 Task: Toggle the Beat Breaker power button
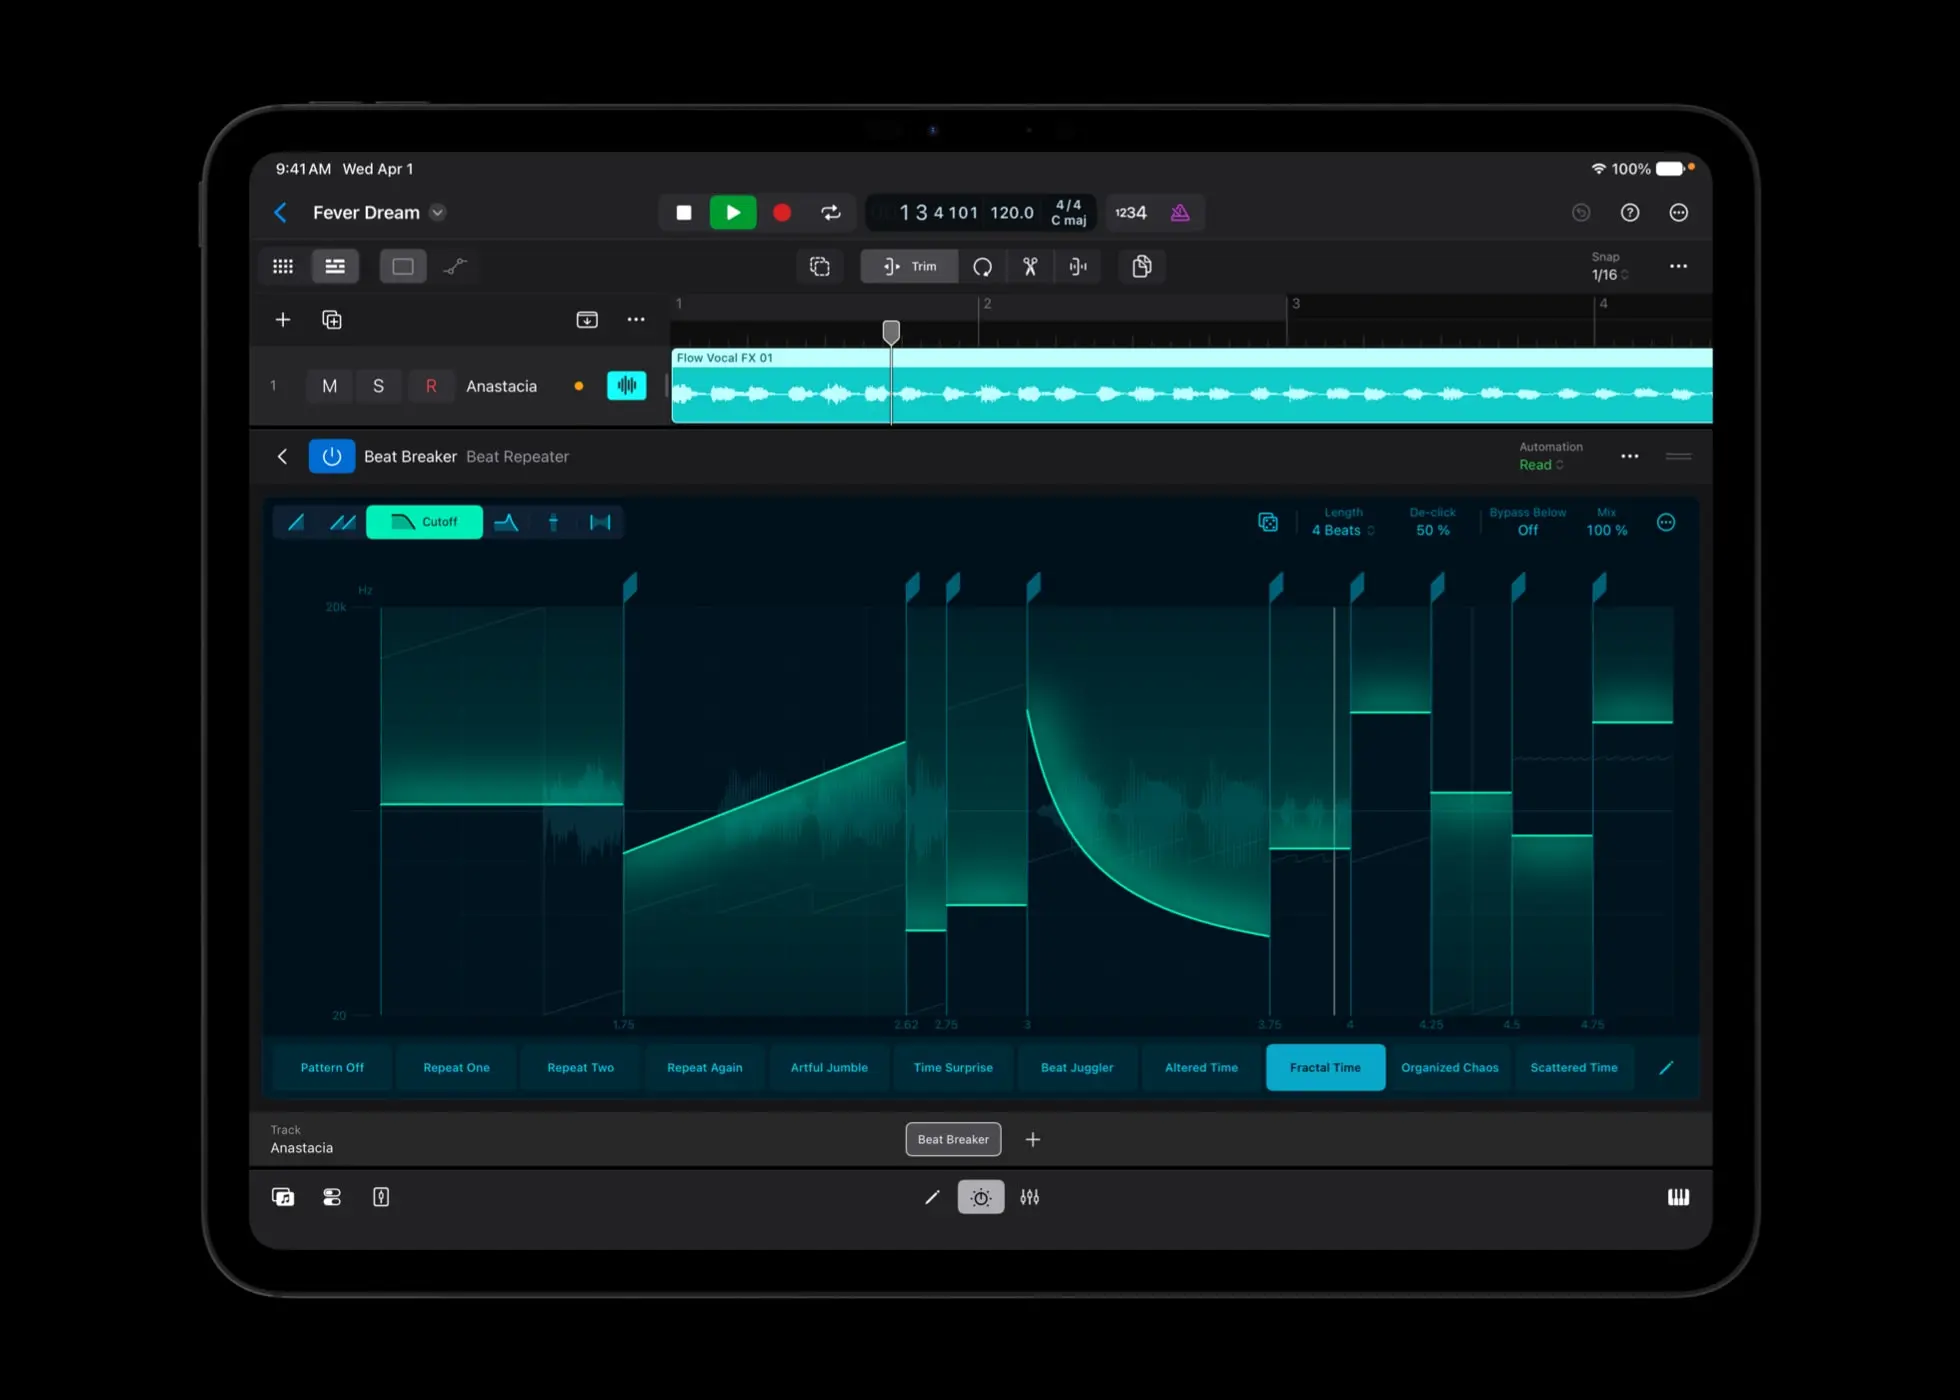(x=332, y=456)
